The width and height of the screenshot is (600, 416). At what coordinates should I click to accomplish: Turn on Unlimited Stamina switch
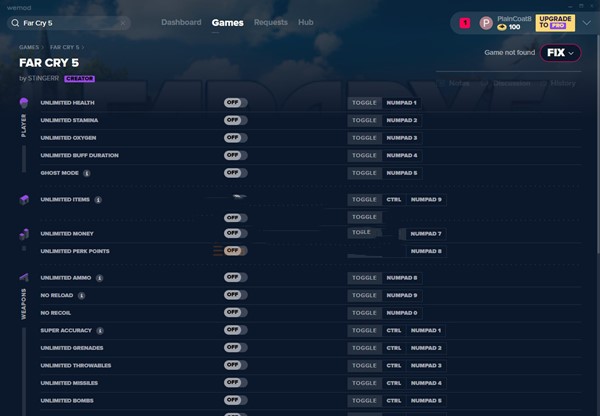pyautogui.click(x=235, y=120)
